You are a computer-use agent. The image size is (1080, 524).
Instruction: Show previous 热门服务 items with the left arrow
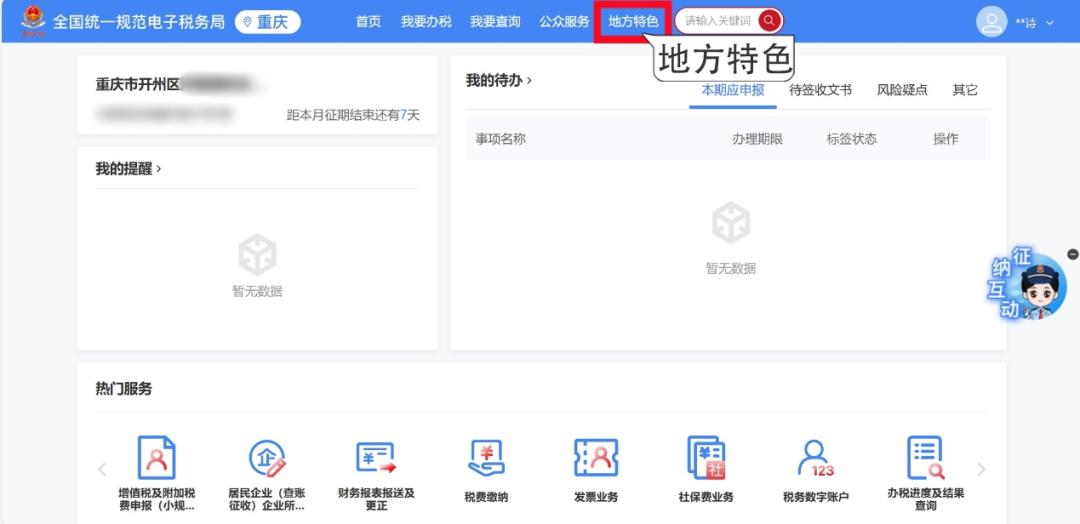[x=102, y=470]
